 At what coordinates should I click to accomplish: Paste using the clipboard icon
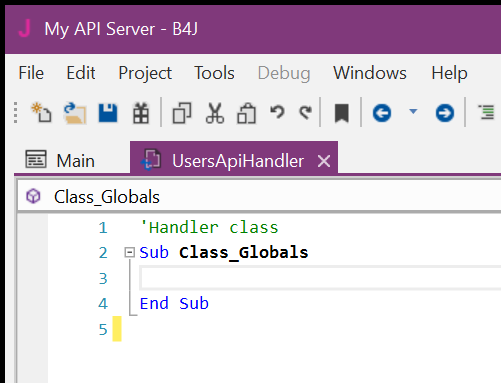pyautogui.click(x=246, y=113)
